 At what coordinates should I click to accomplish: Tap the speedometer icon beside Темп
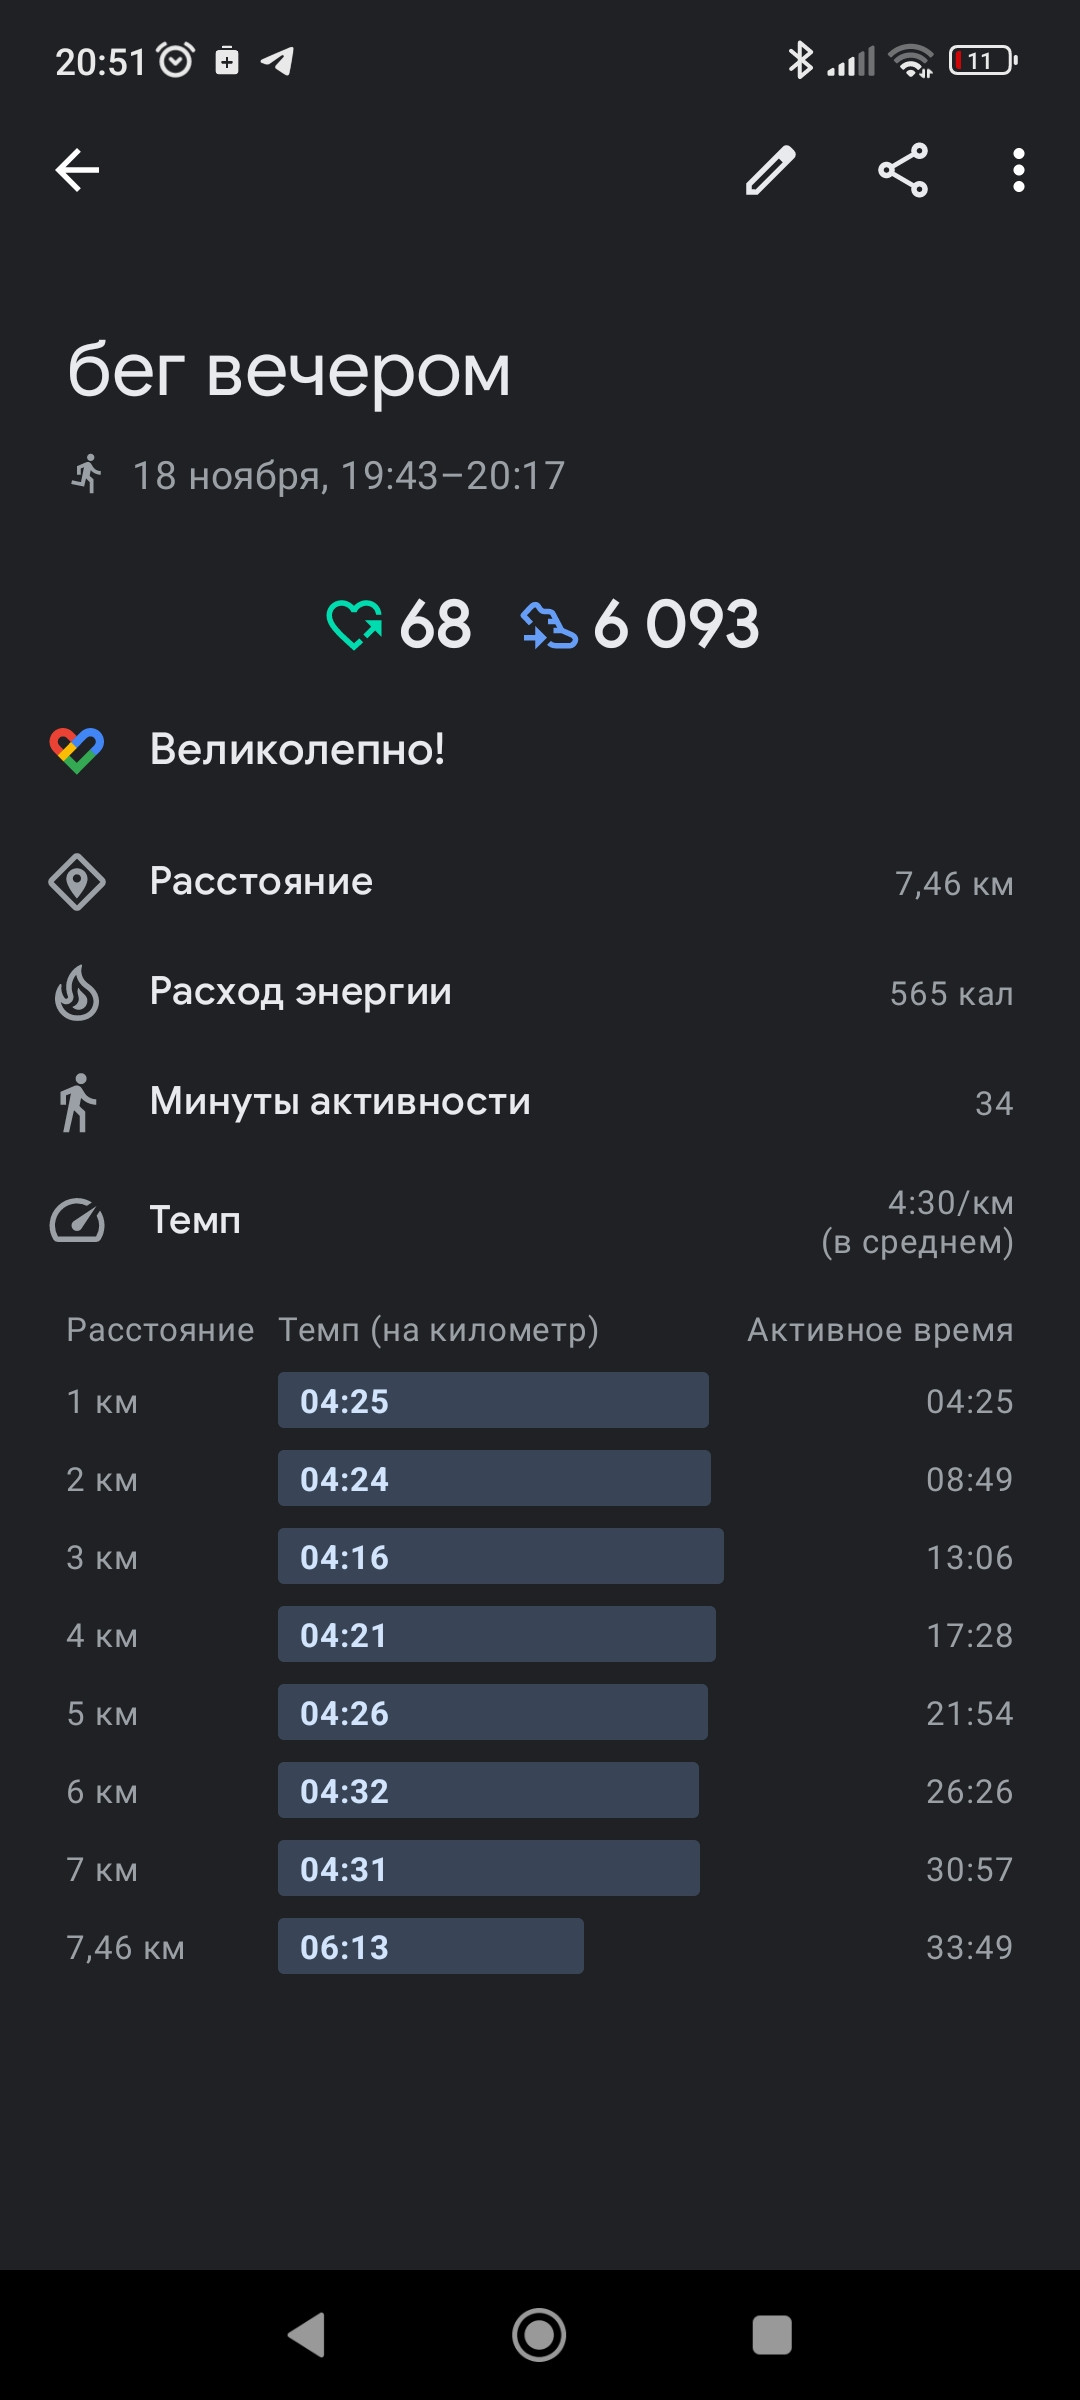point(77,1220)
